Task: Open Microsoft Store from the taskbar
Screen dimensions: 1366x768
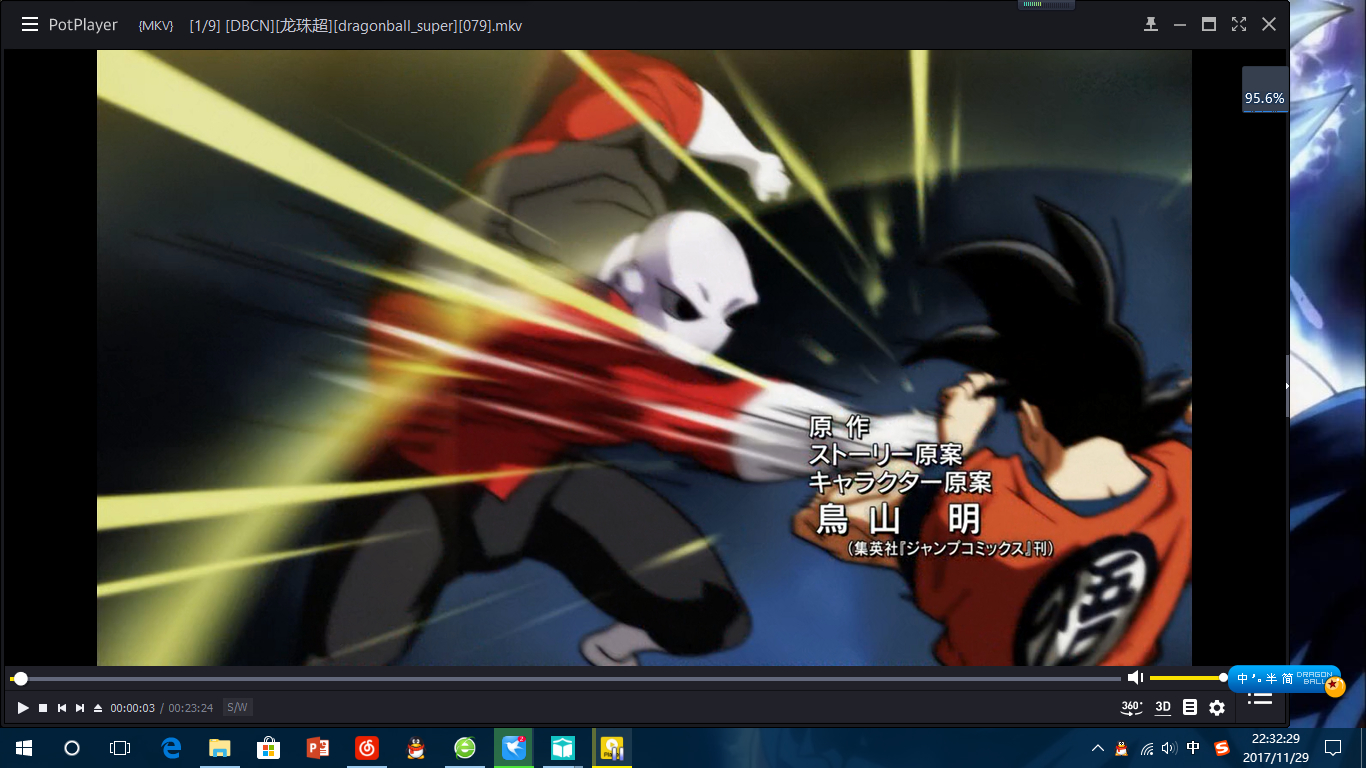Action: (x=269, y=748)
